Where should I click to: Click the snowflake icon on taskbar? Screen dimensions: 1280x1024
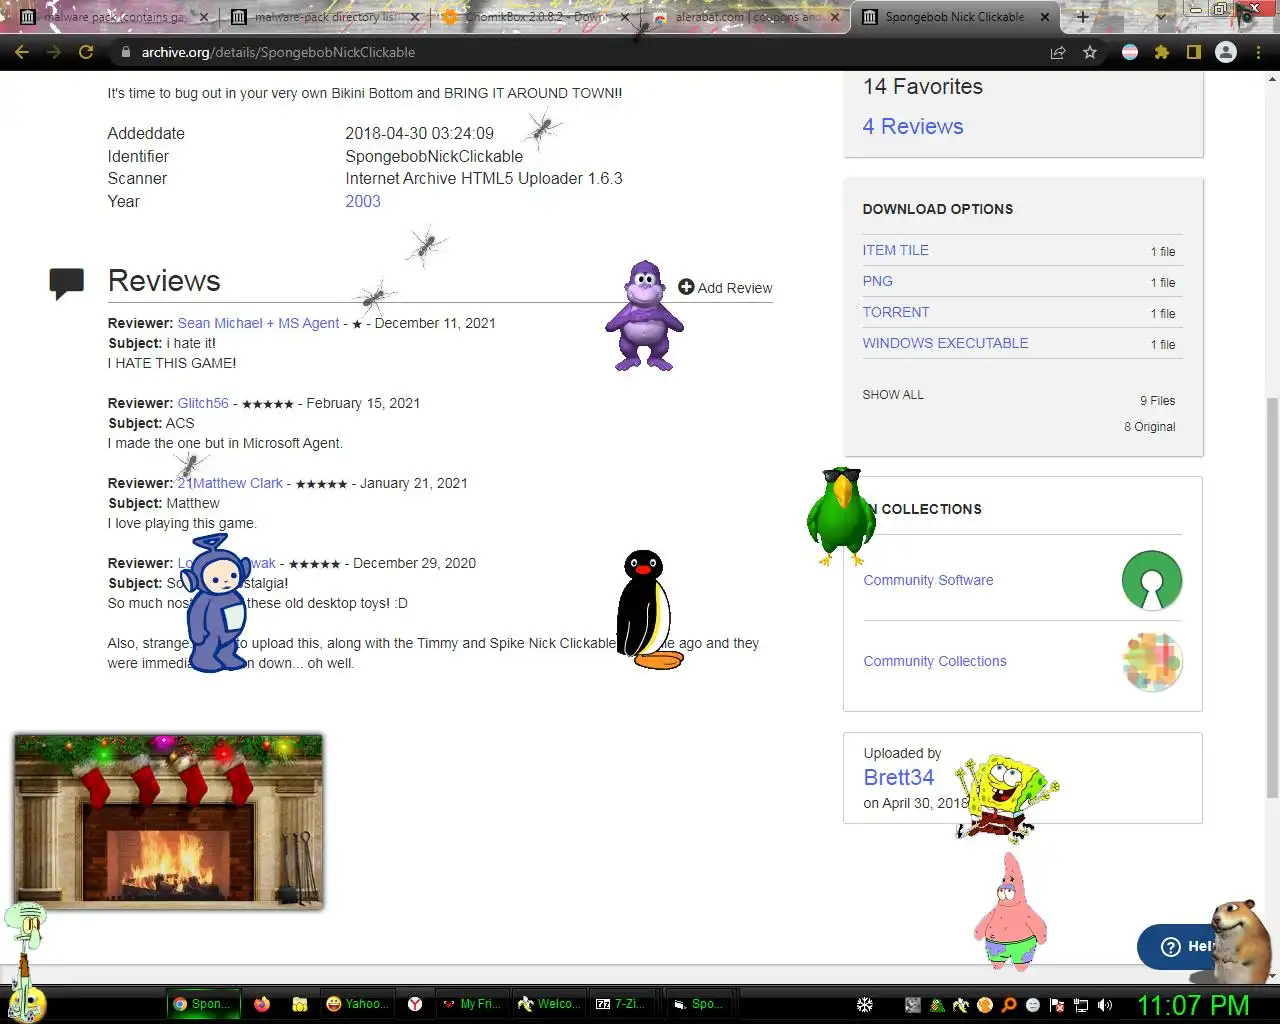pyautogui.click(x=865, y=1004)
